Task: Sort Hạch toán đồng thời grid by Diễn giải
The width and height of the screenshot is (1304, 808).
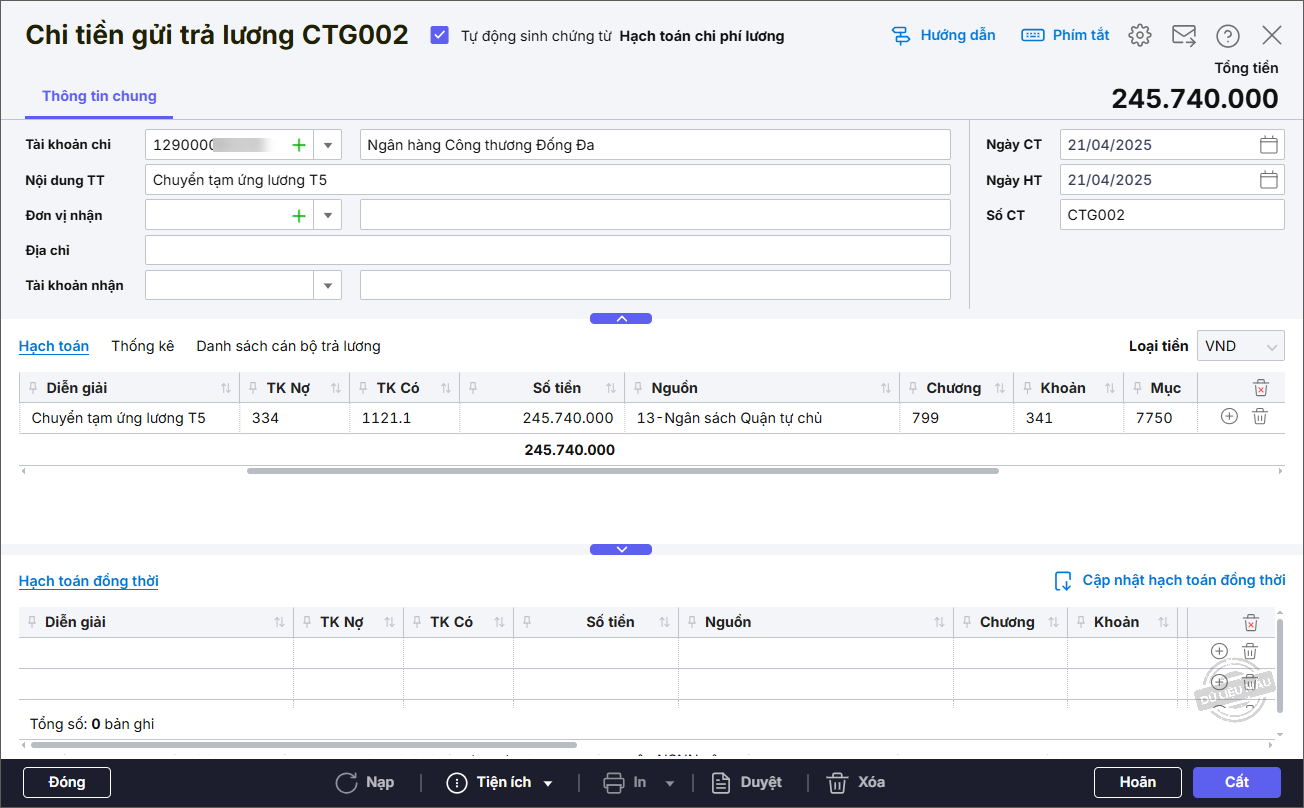Action: (x=279, y=622)
